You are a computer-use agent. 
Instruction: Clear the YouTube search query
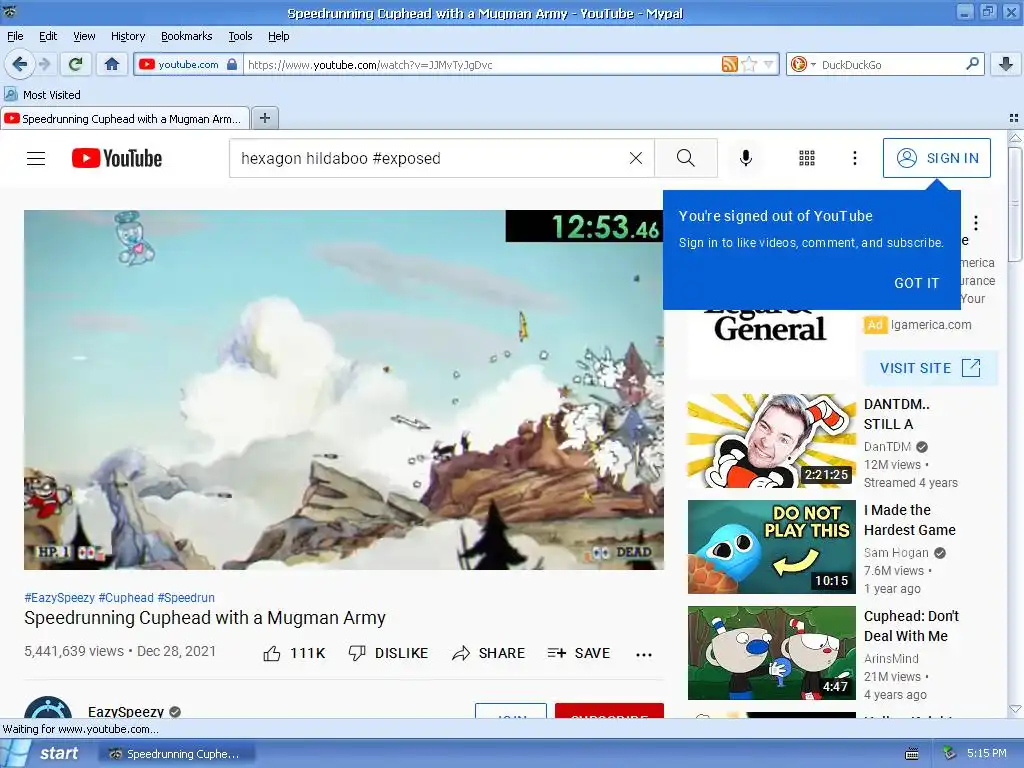tap(635, 158)
